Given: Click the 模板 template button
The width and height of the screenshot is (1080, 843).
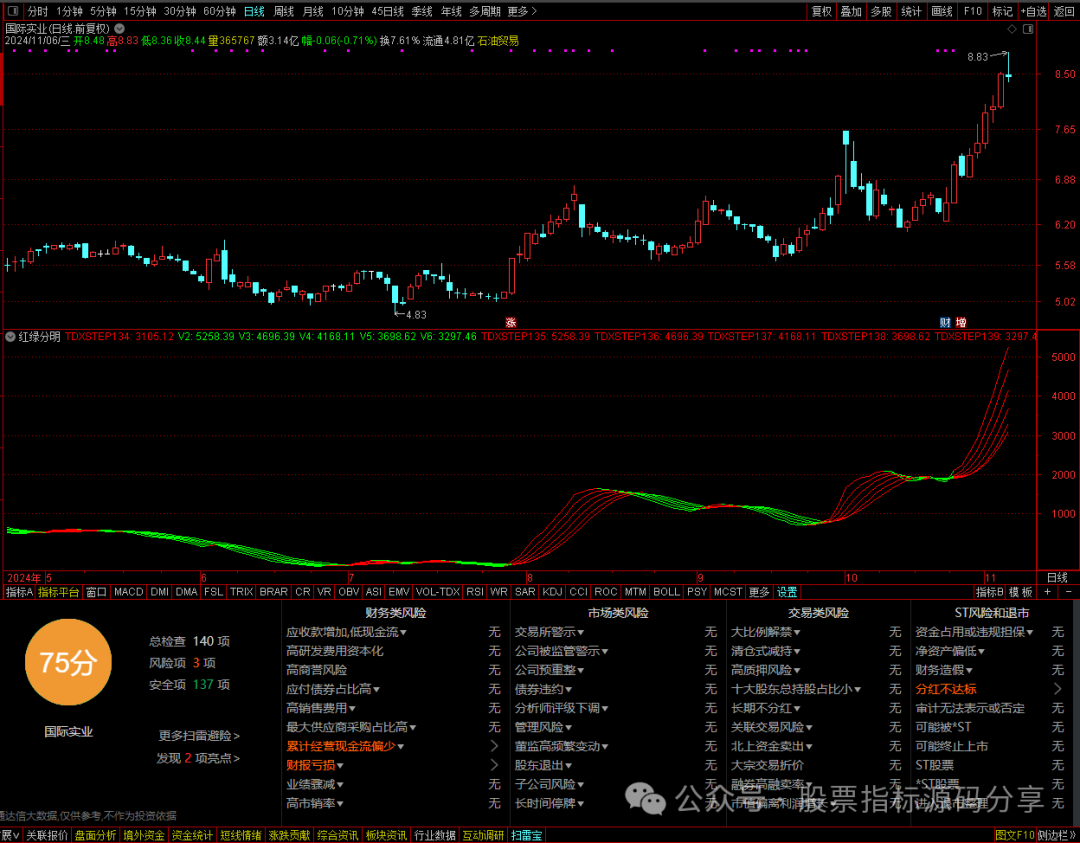Looking at the screenshot, I should 1021,592.
